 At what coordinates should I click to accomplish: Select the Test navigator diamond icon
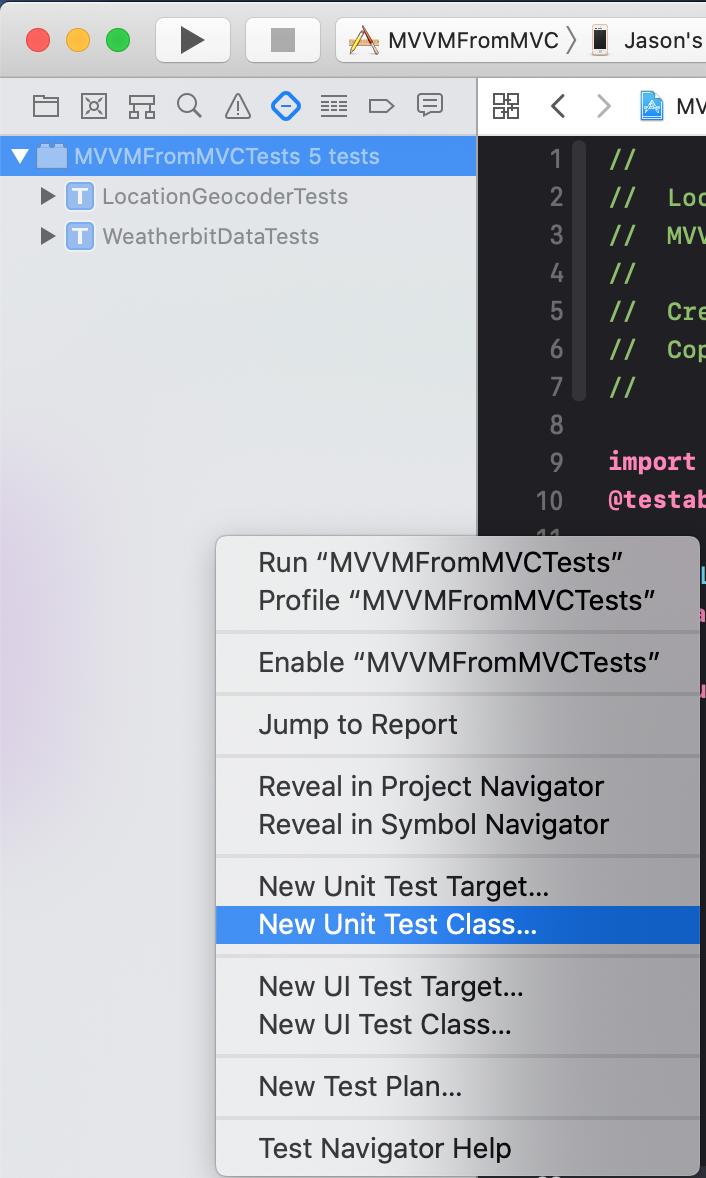pyautogui.click(x=285, y=106)
